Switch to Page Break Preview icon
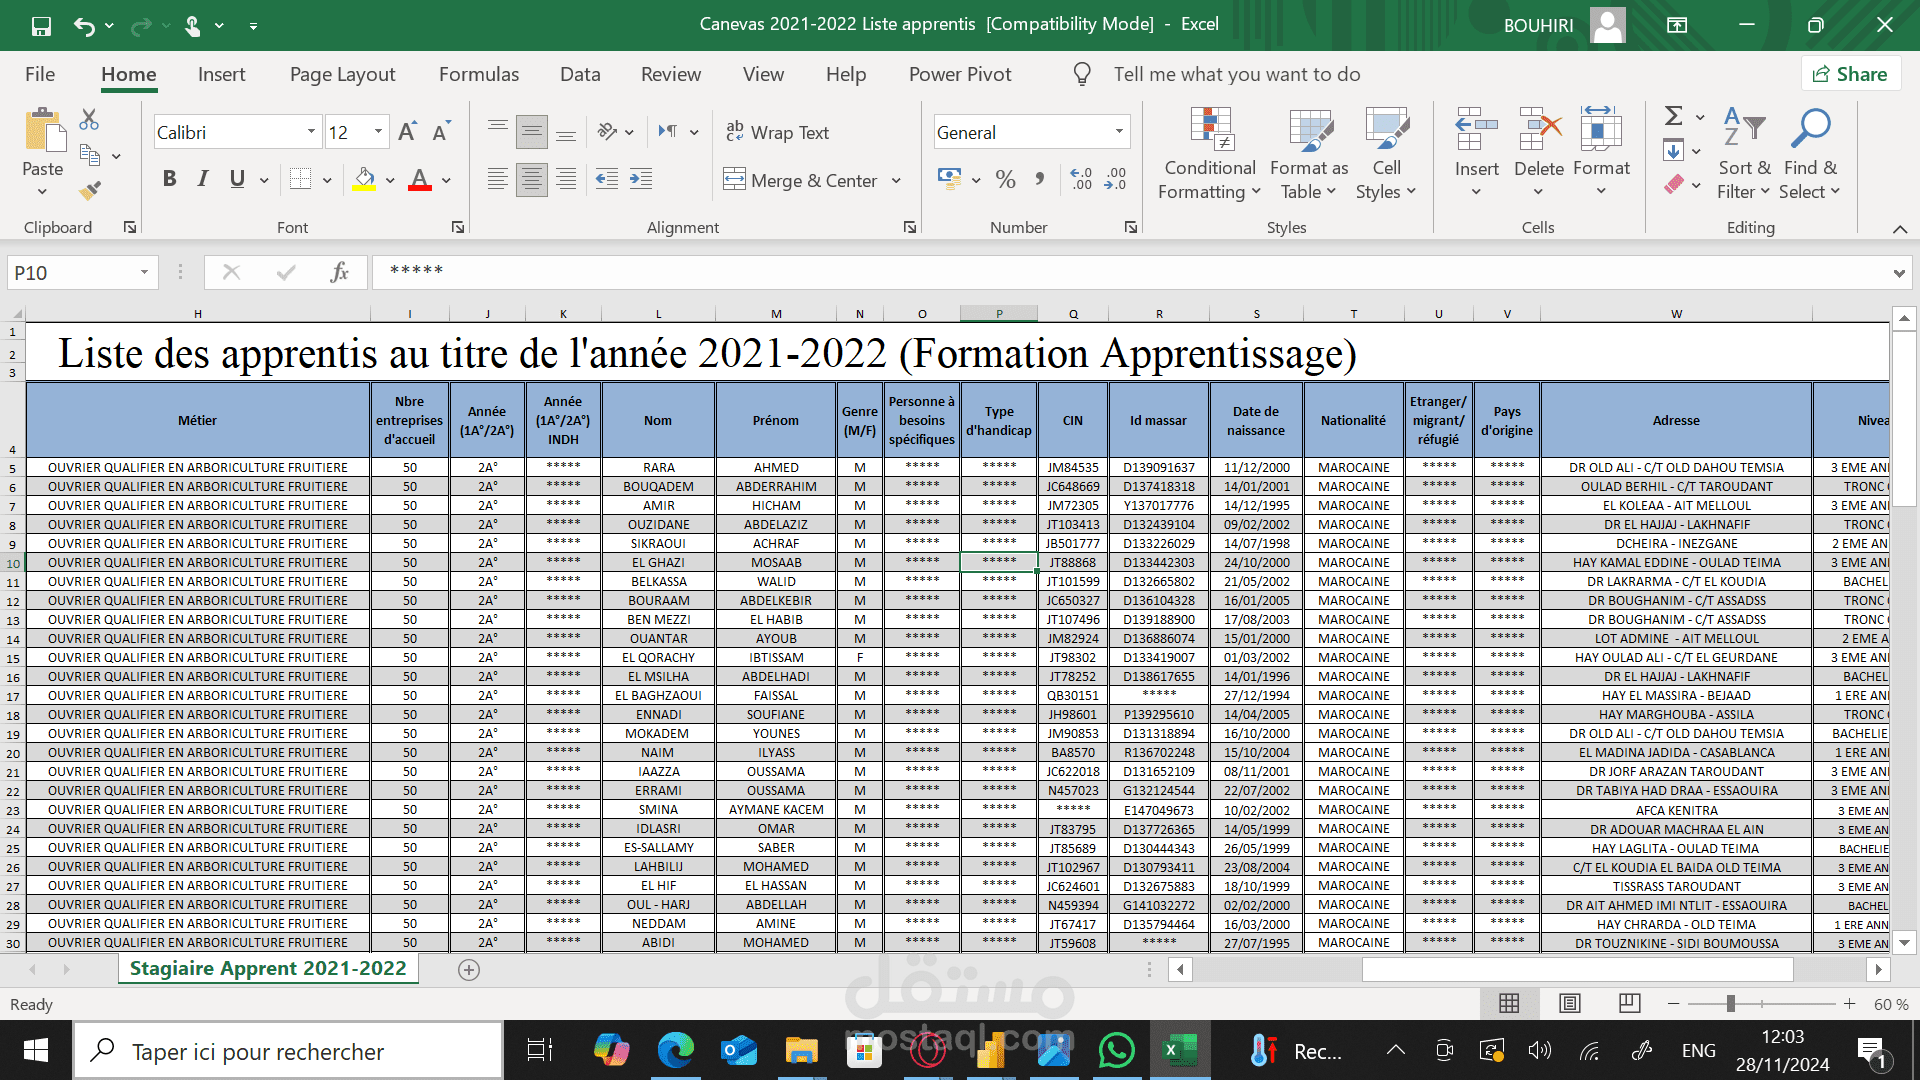 click(1629, 1003)
